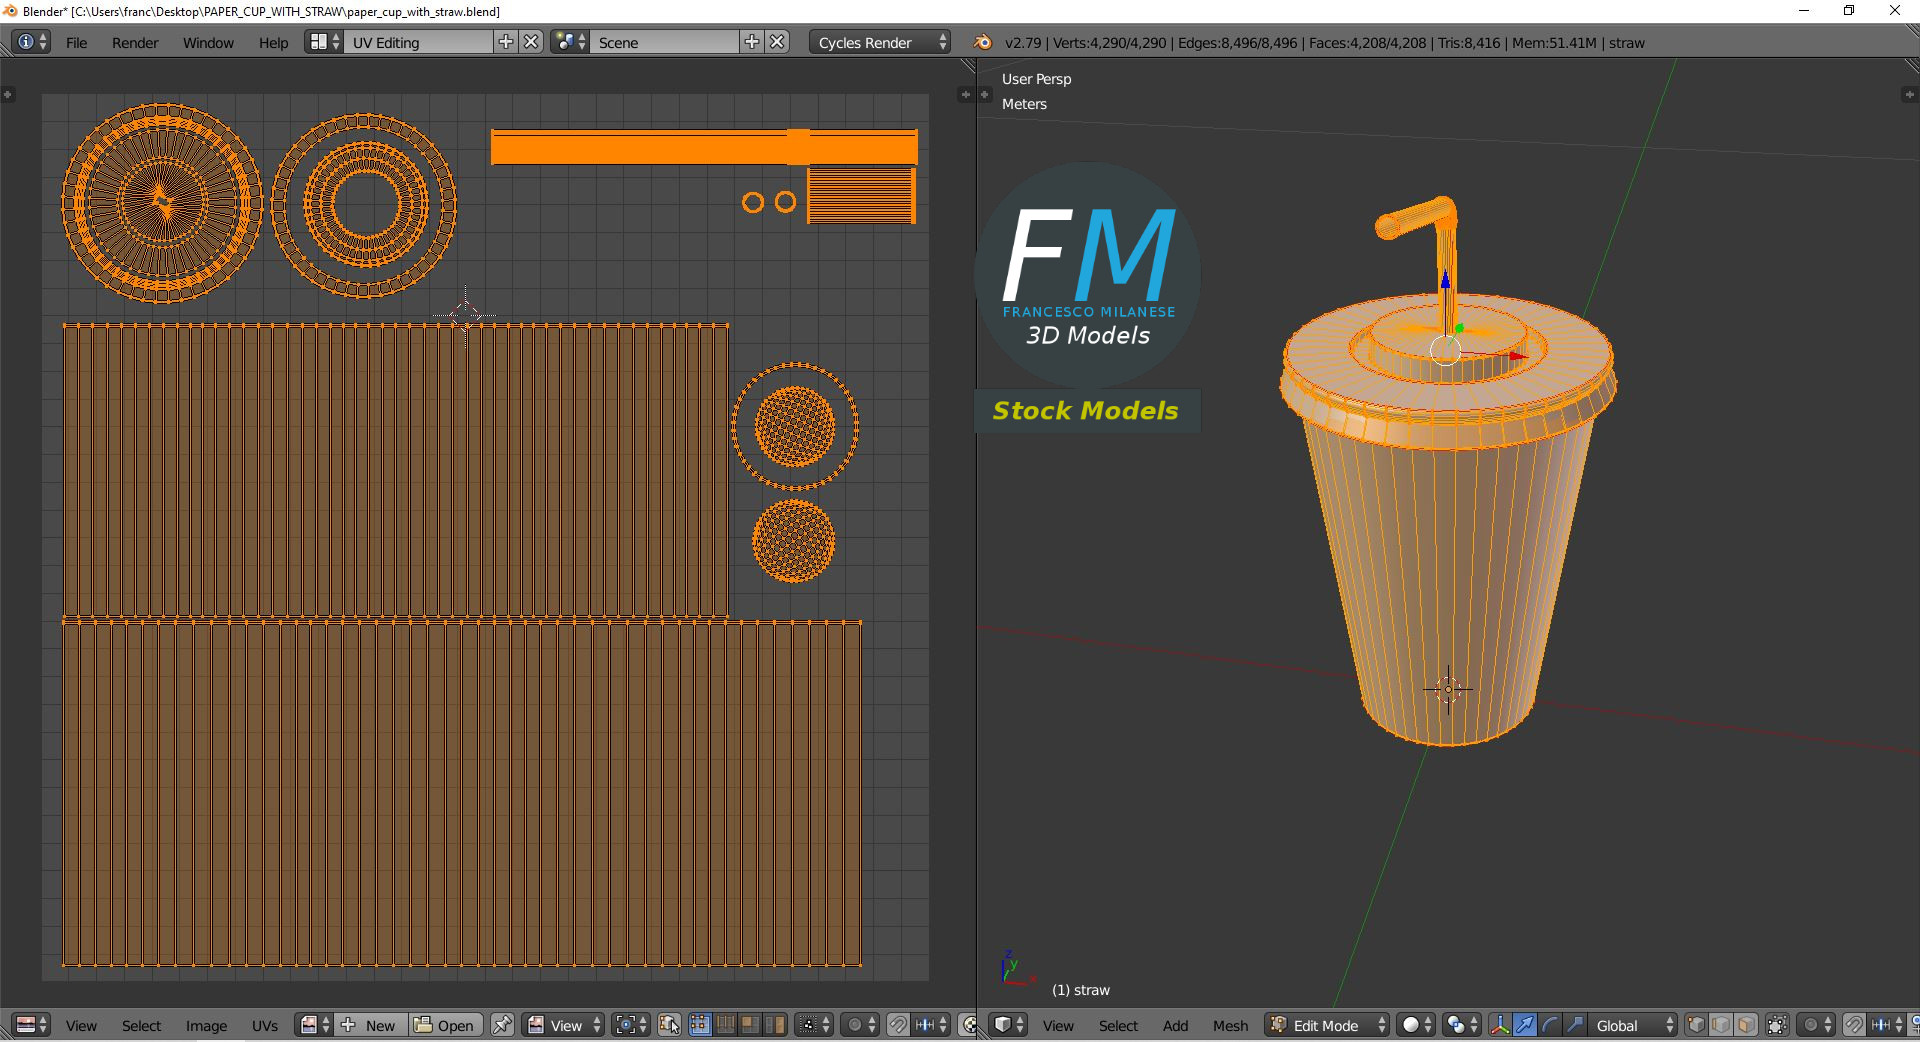Toggle limit selection to visible
This screenshot has height=1042, width=1920.
1777,1025
